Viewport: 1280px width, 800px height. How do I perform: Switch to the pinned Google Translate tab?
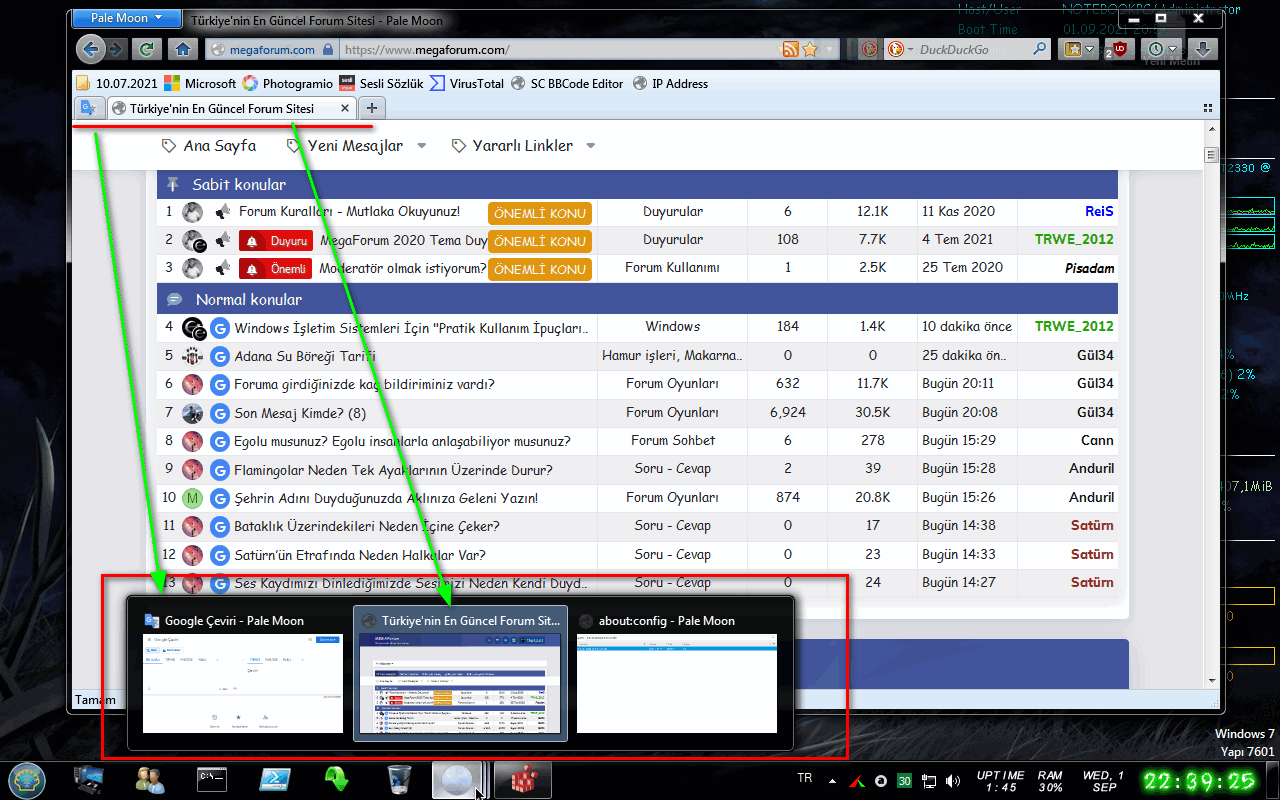(x=88, y=108)
